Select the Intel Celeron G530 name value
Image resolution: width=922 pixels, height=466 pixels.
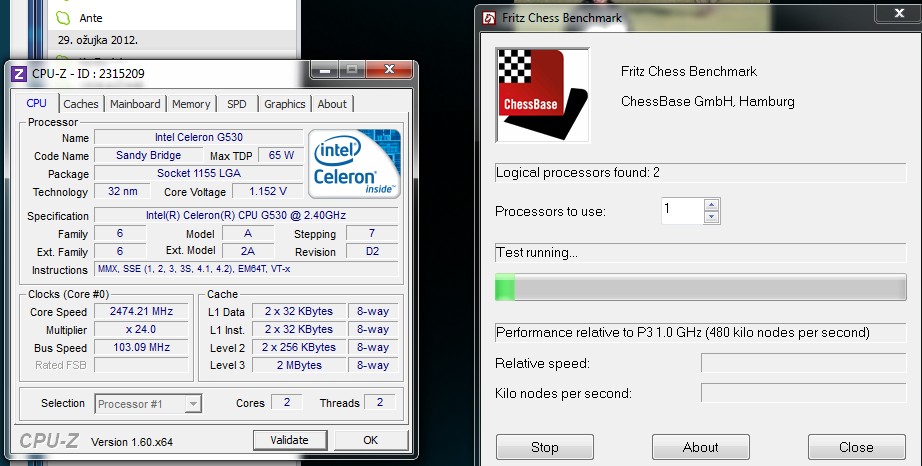coord(199,137)
